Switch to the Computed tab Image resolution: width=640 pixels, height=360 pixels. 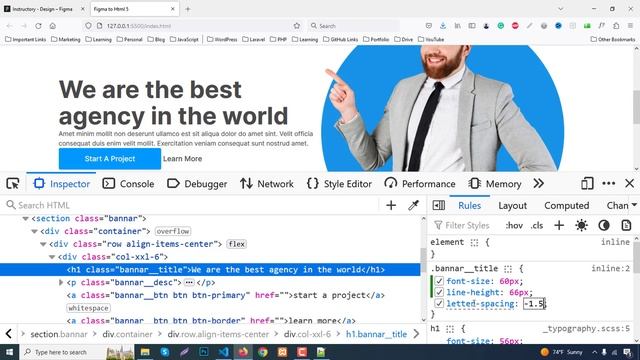pos(567,205)
